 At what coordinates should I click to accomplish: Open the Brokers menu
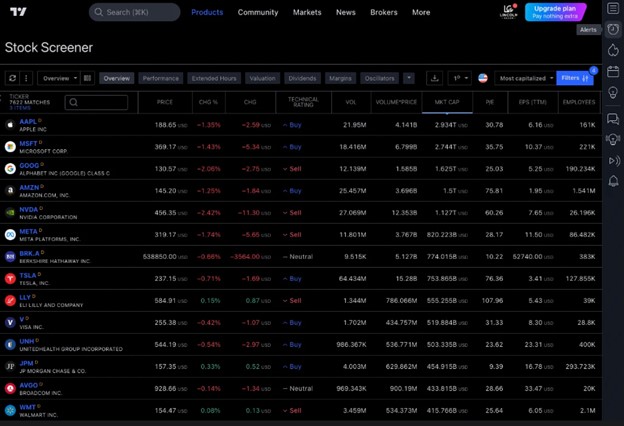pyautogui.click(x=384, y=12)
